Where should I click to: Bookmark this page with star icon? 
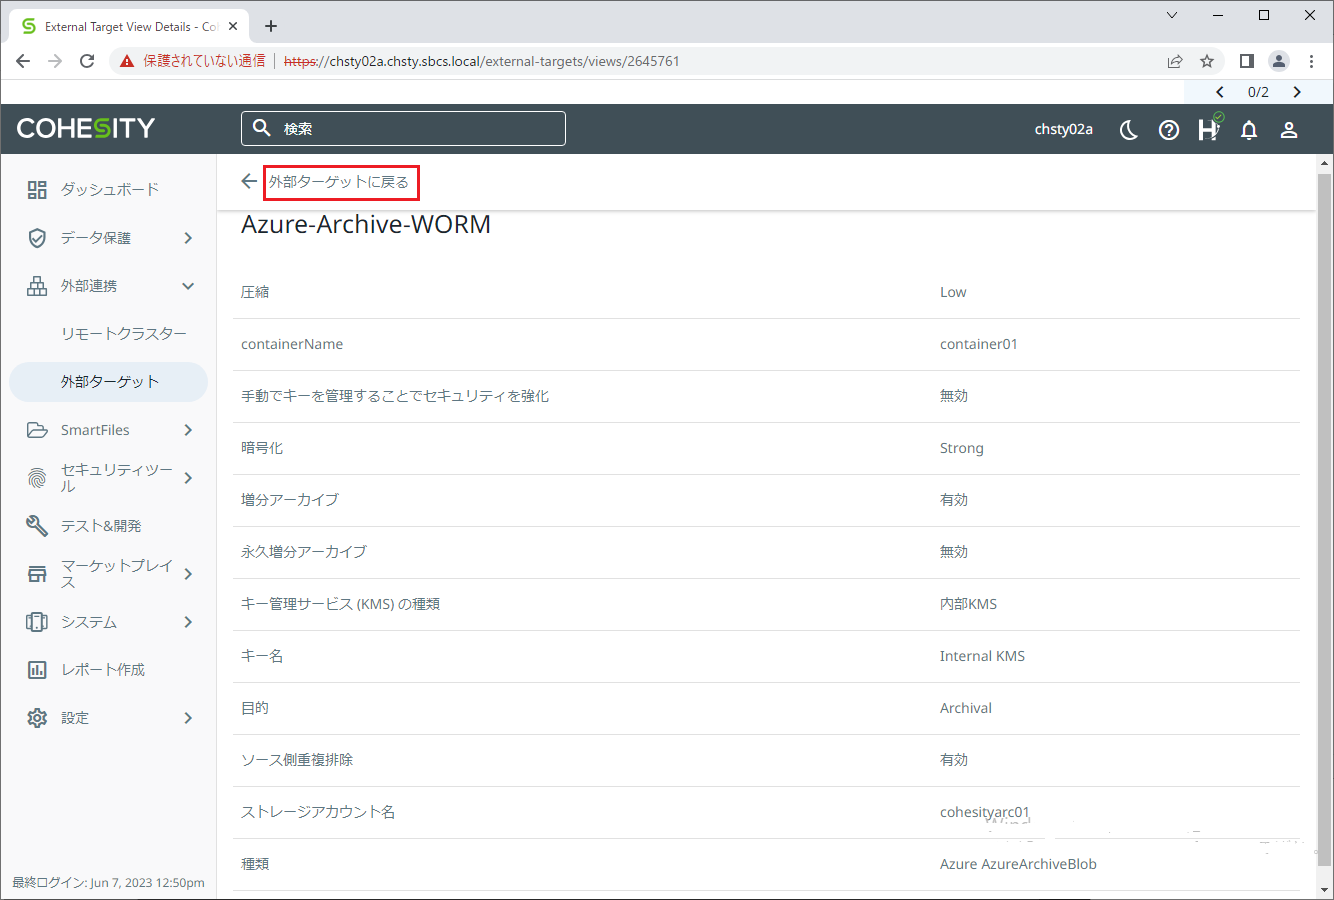(x=1207, y=61)
